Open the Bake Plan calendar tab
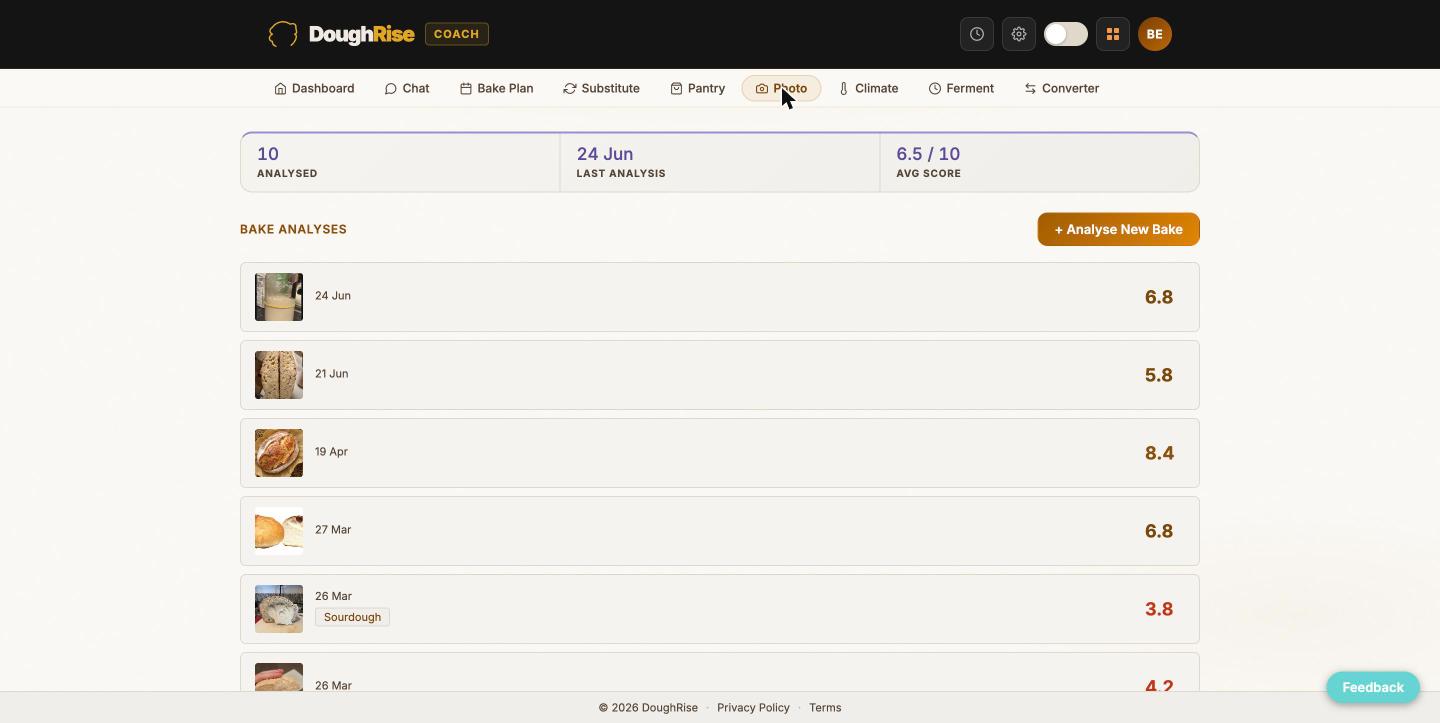Screen dimensions: 1440x723 [x=496, y=88]
